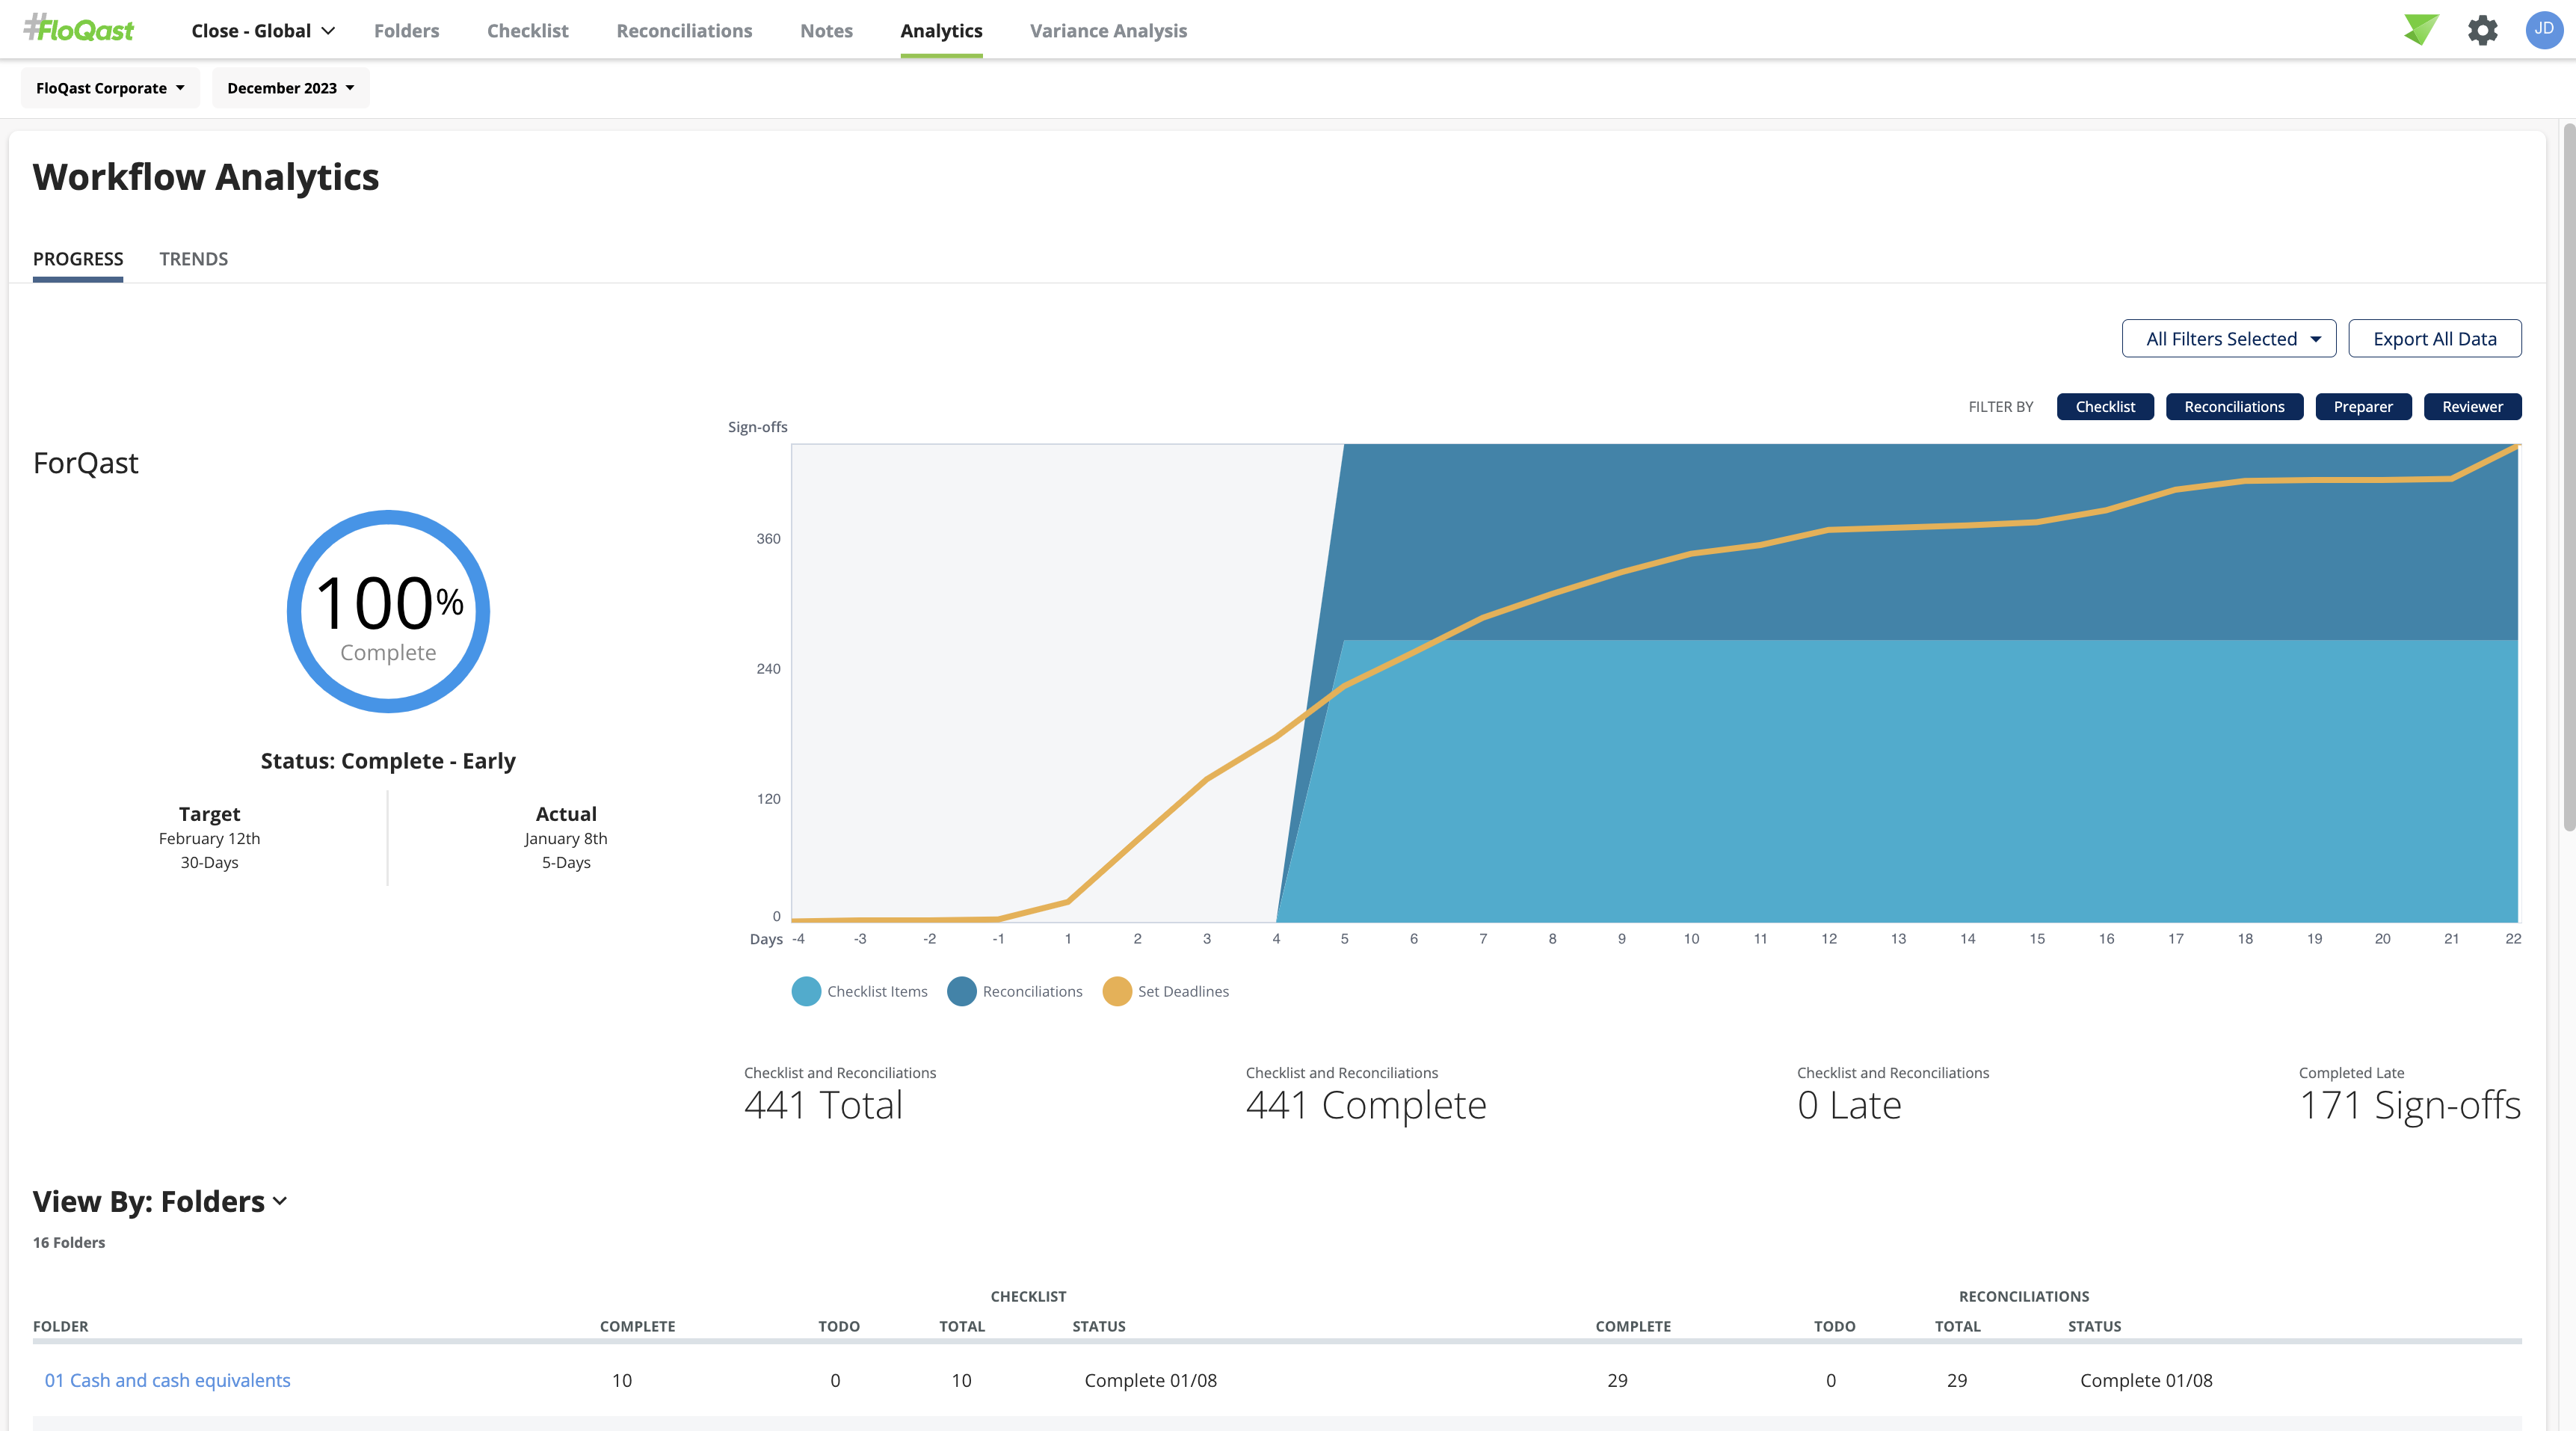
Task: Expand the View By: Folders selector
Action: point(160,1201)
